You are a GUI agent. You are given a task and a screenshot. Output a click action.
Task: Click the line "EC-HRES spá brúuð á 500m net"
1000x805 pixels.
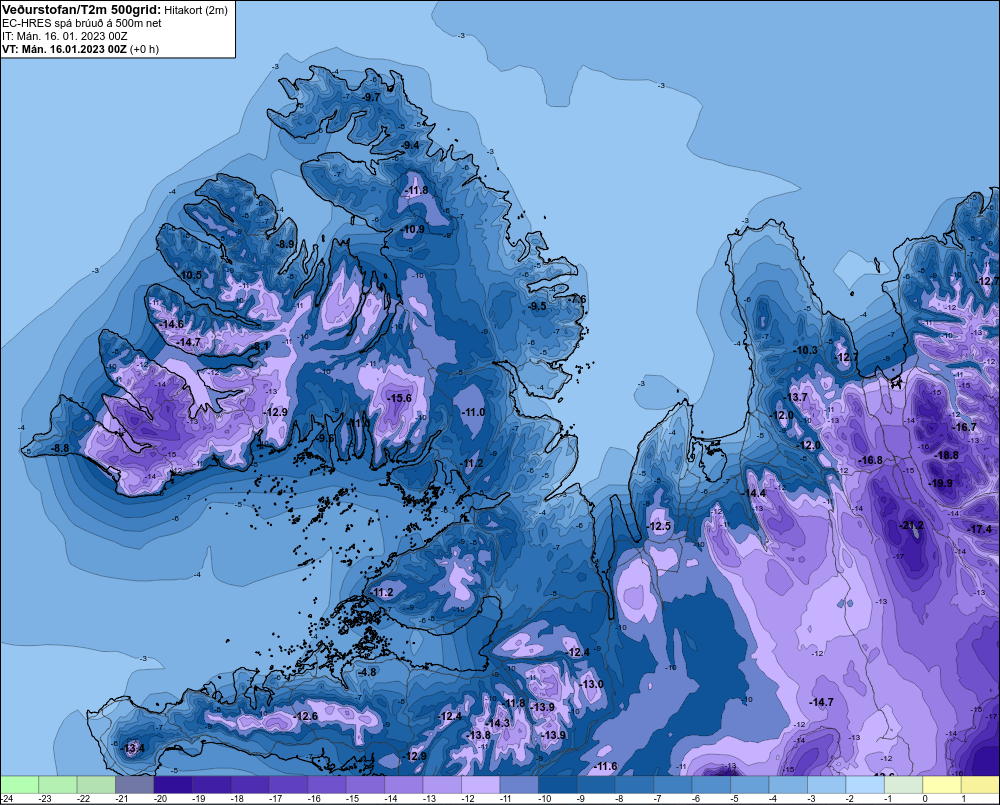(x=81, y=23)
